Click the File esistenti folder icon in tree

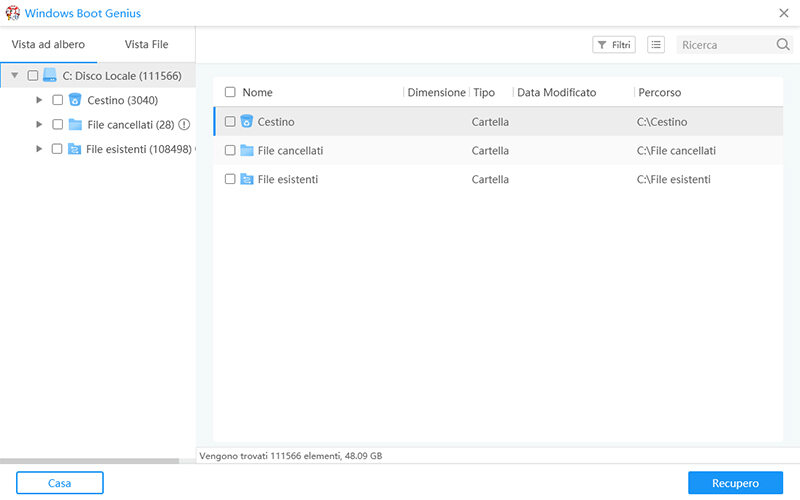[x=75, y=149]
